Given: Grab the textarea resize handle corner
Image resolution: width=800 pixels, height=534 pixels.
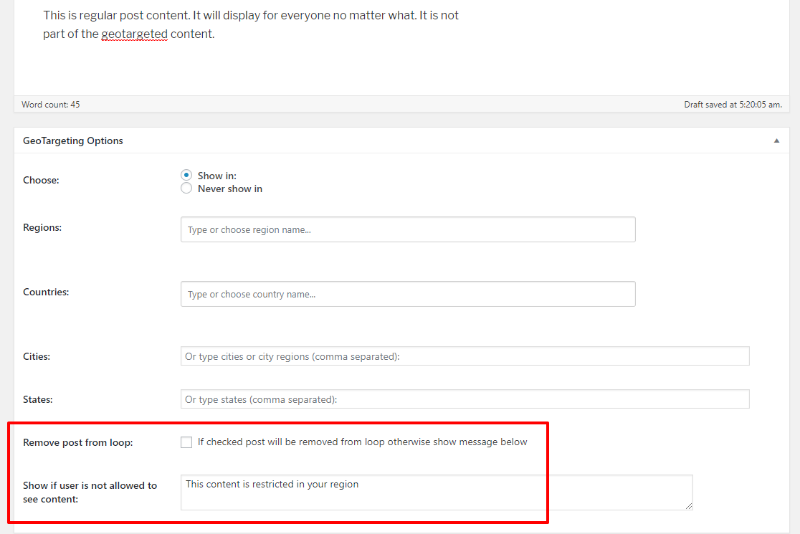Looking at the screenshot, I should click(x=688, y=506).
